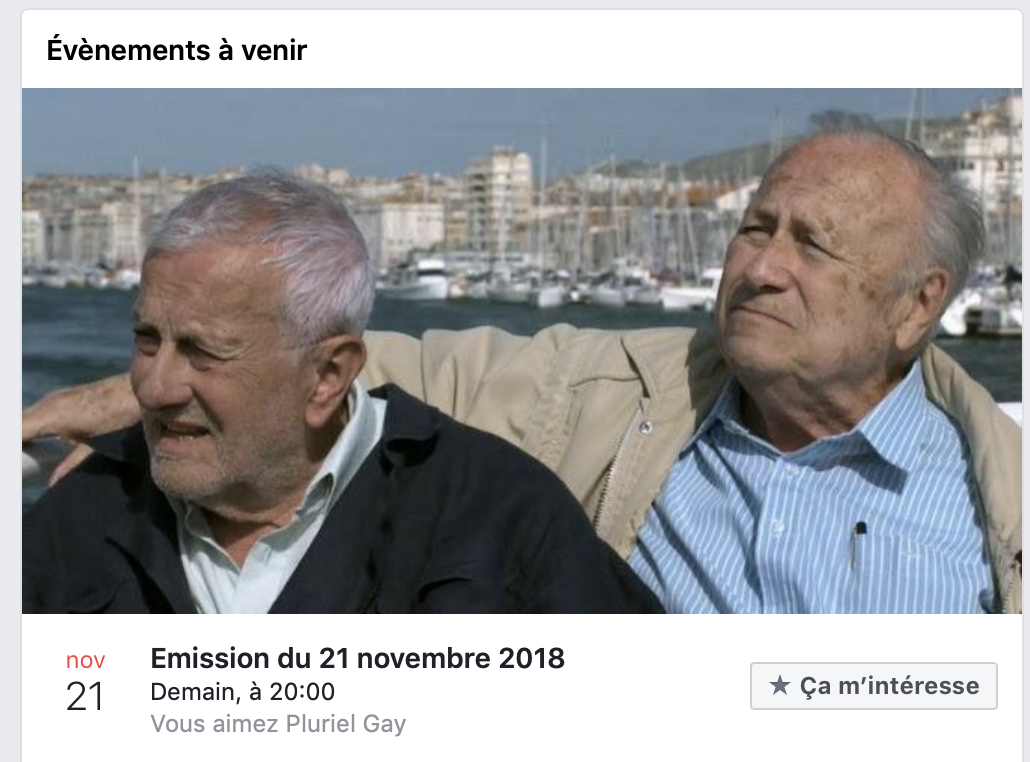Open the Emission du 21 novembre 2018 event
Viewport: 1030px width, 762px height.
tap(357, 658)
